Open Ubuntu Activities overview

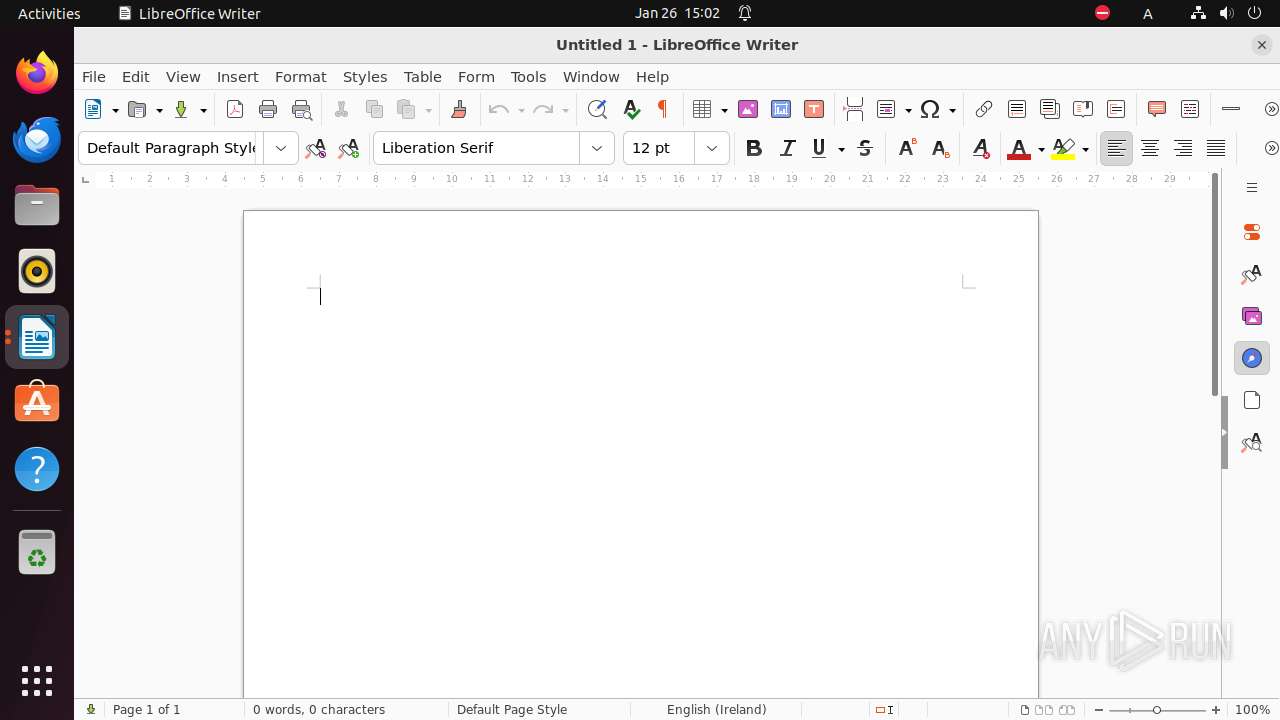pyautogui.click(x=49, y=13)
